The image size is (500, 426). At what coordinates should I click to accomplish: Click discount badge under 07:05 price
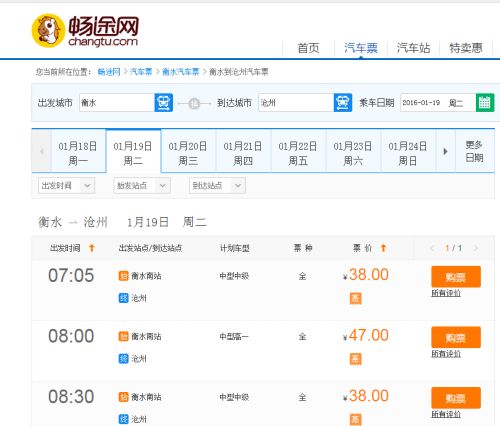(355, 298)
